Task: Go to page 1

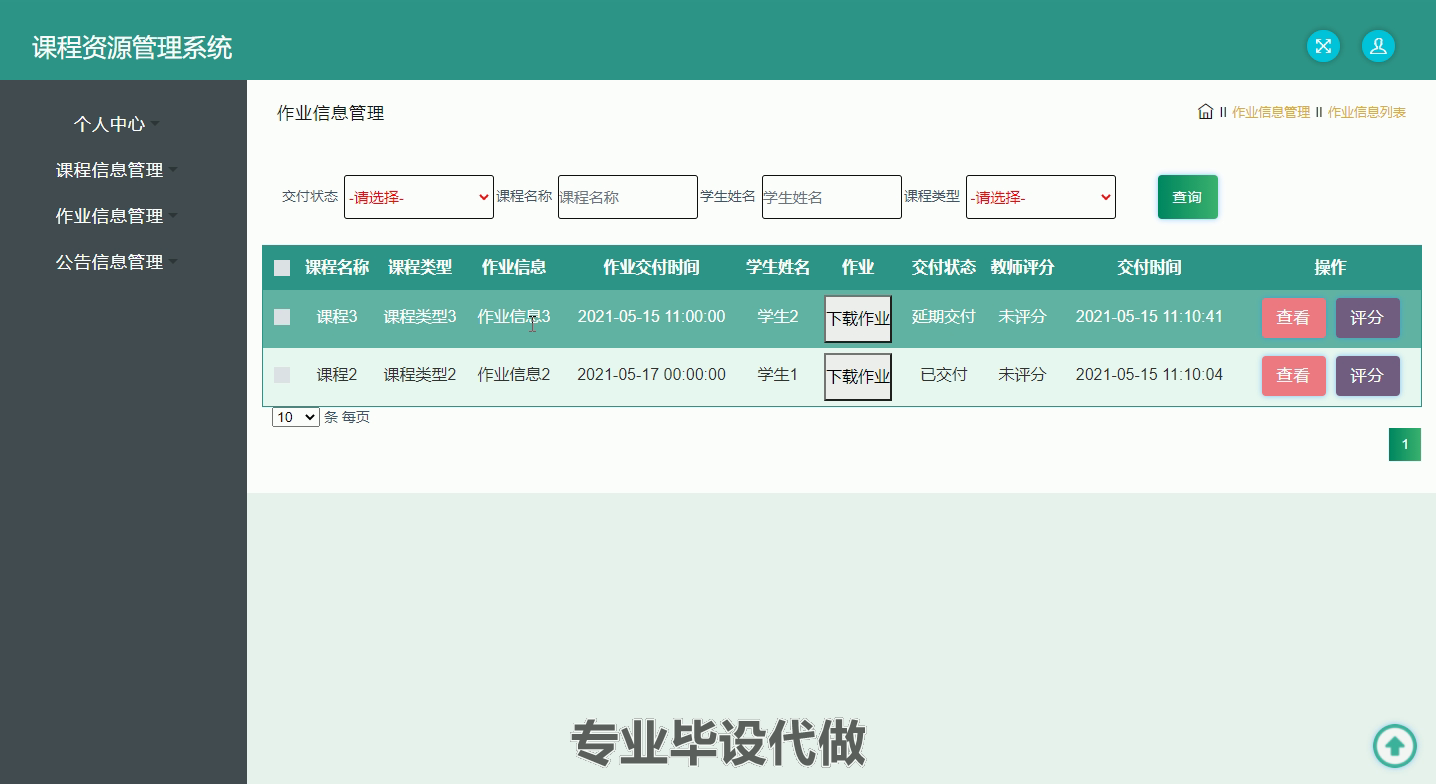Action: 1405,445
